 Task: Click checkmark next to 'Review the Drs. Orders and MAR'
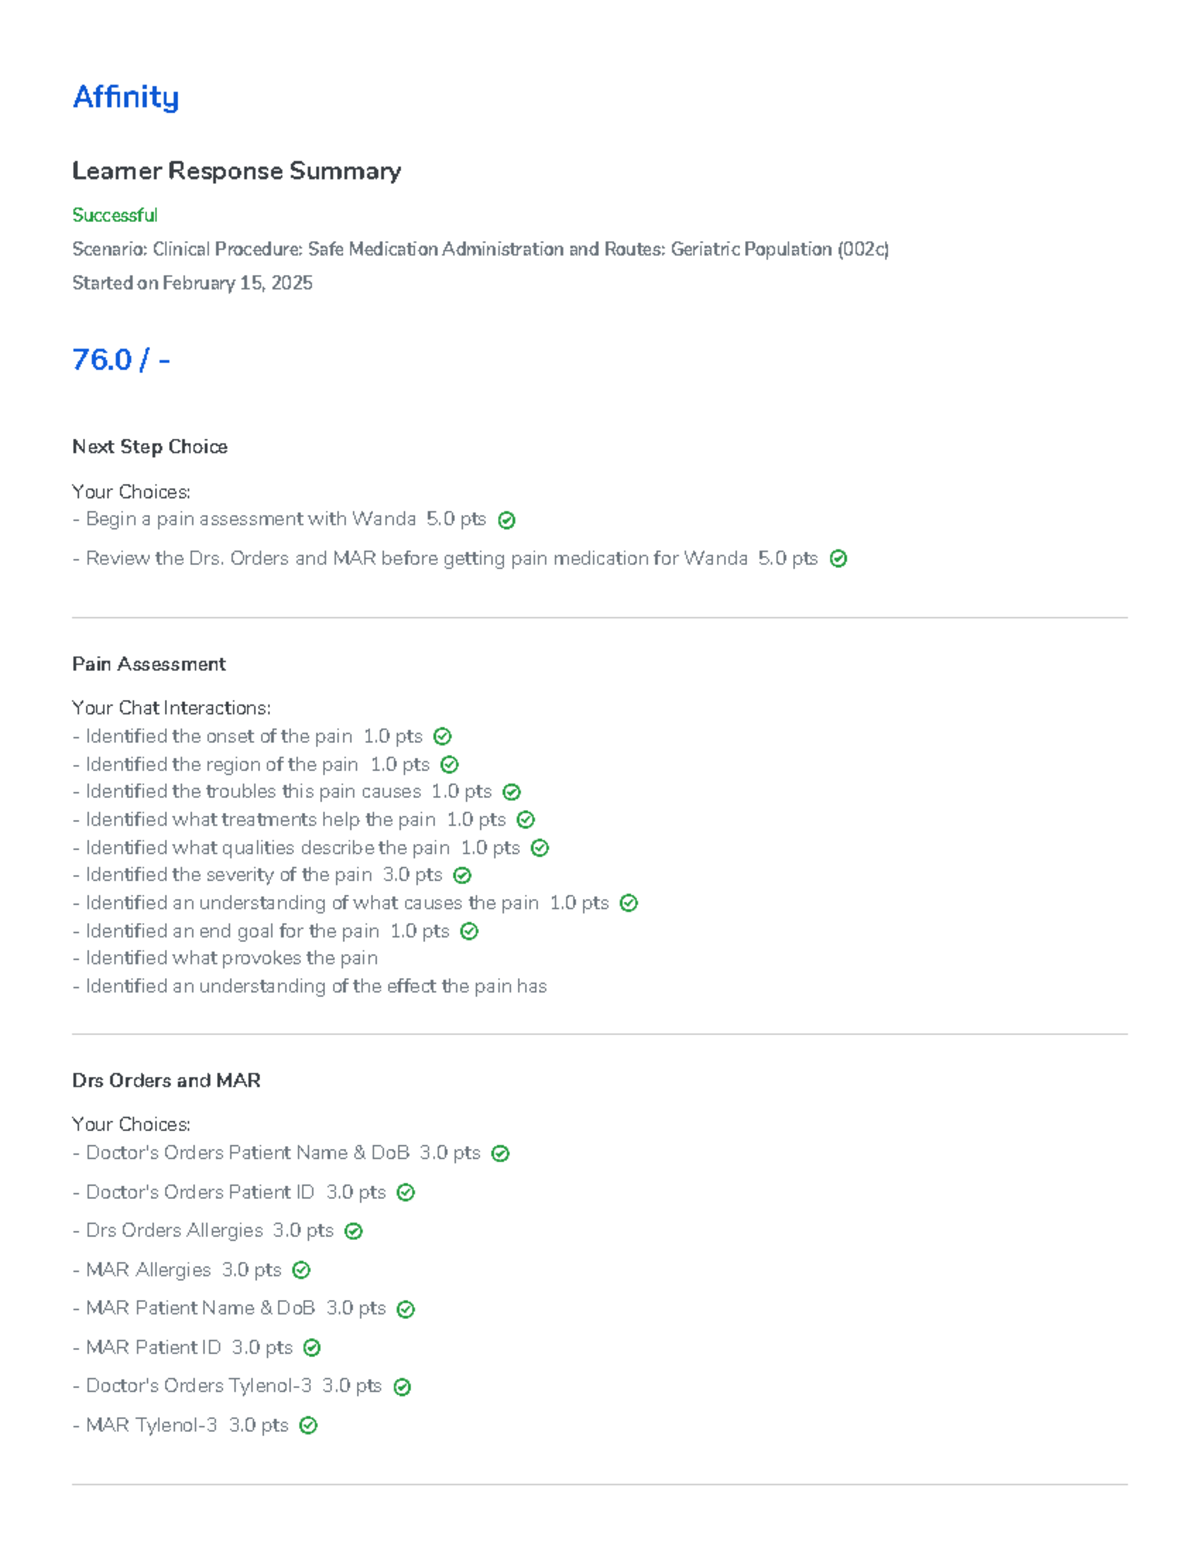839,559
